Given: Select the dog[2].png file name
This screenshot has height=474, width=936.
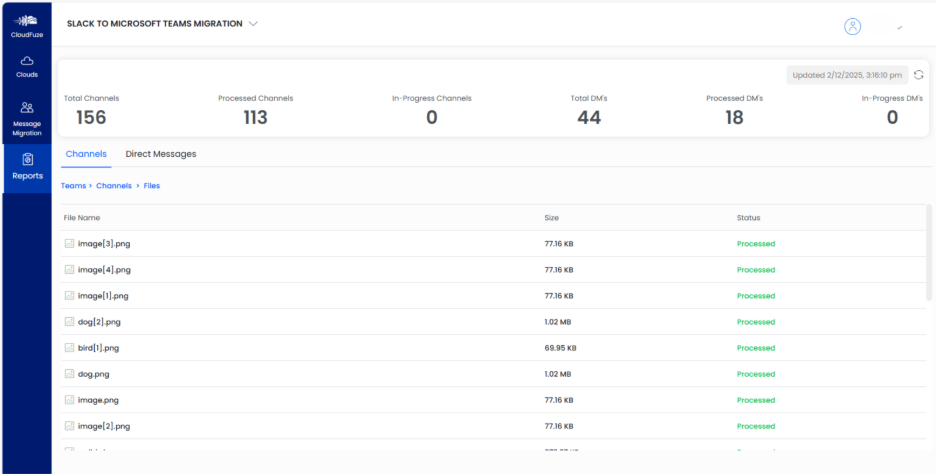Looking at the screenshot, I should tap(99, 322).
